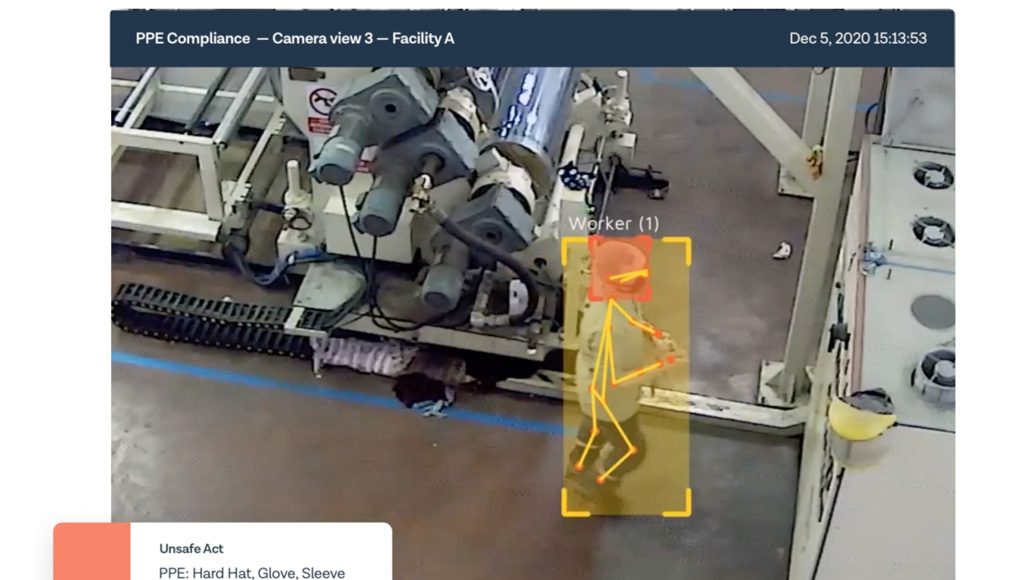1024x580 pixels.
Task: Click the red head detection marker
Action: [x=620, y=269]
